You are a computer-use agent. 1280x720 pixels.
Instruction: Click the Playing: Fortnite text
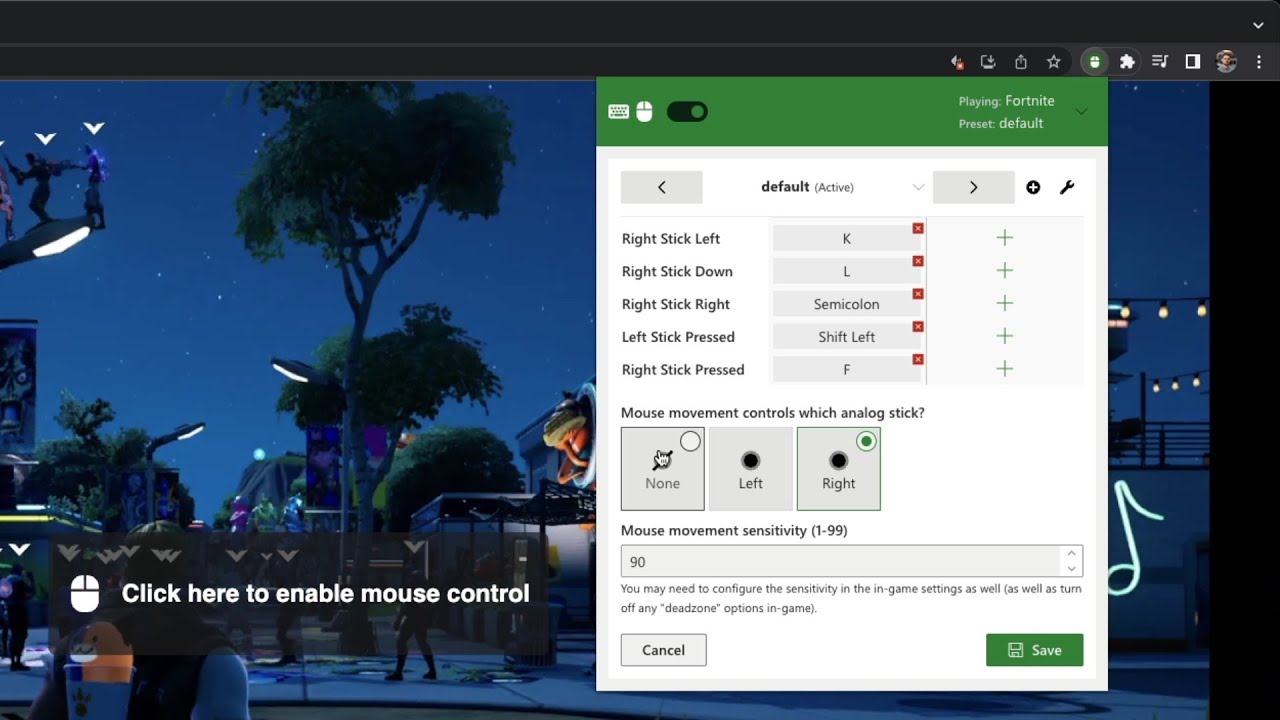[1006, 101]
